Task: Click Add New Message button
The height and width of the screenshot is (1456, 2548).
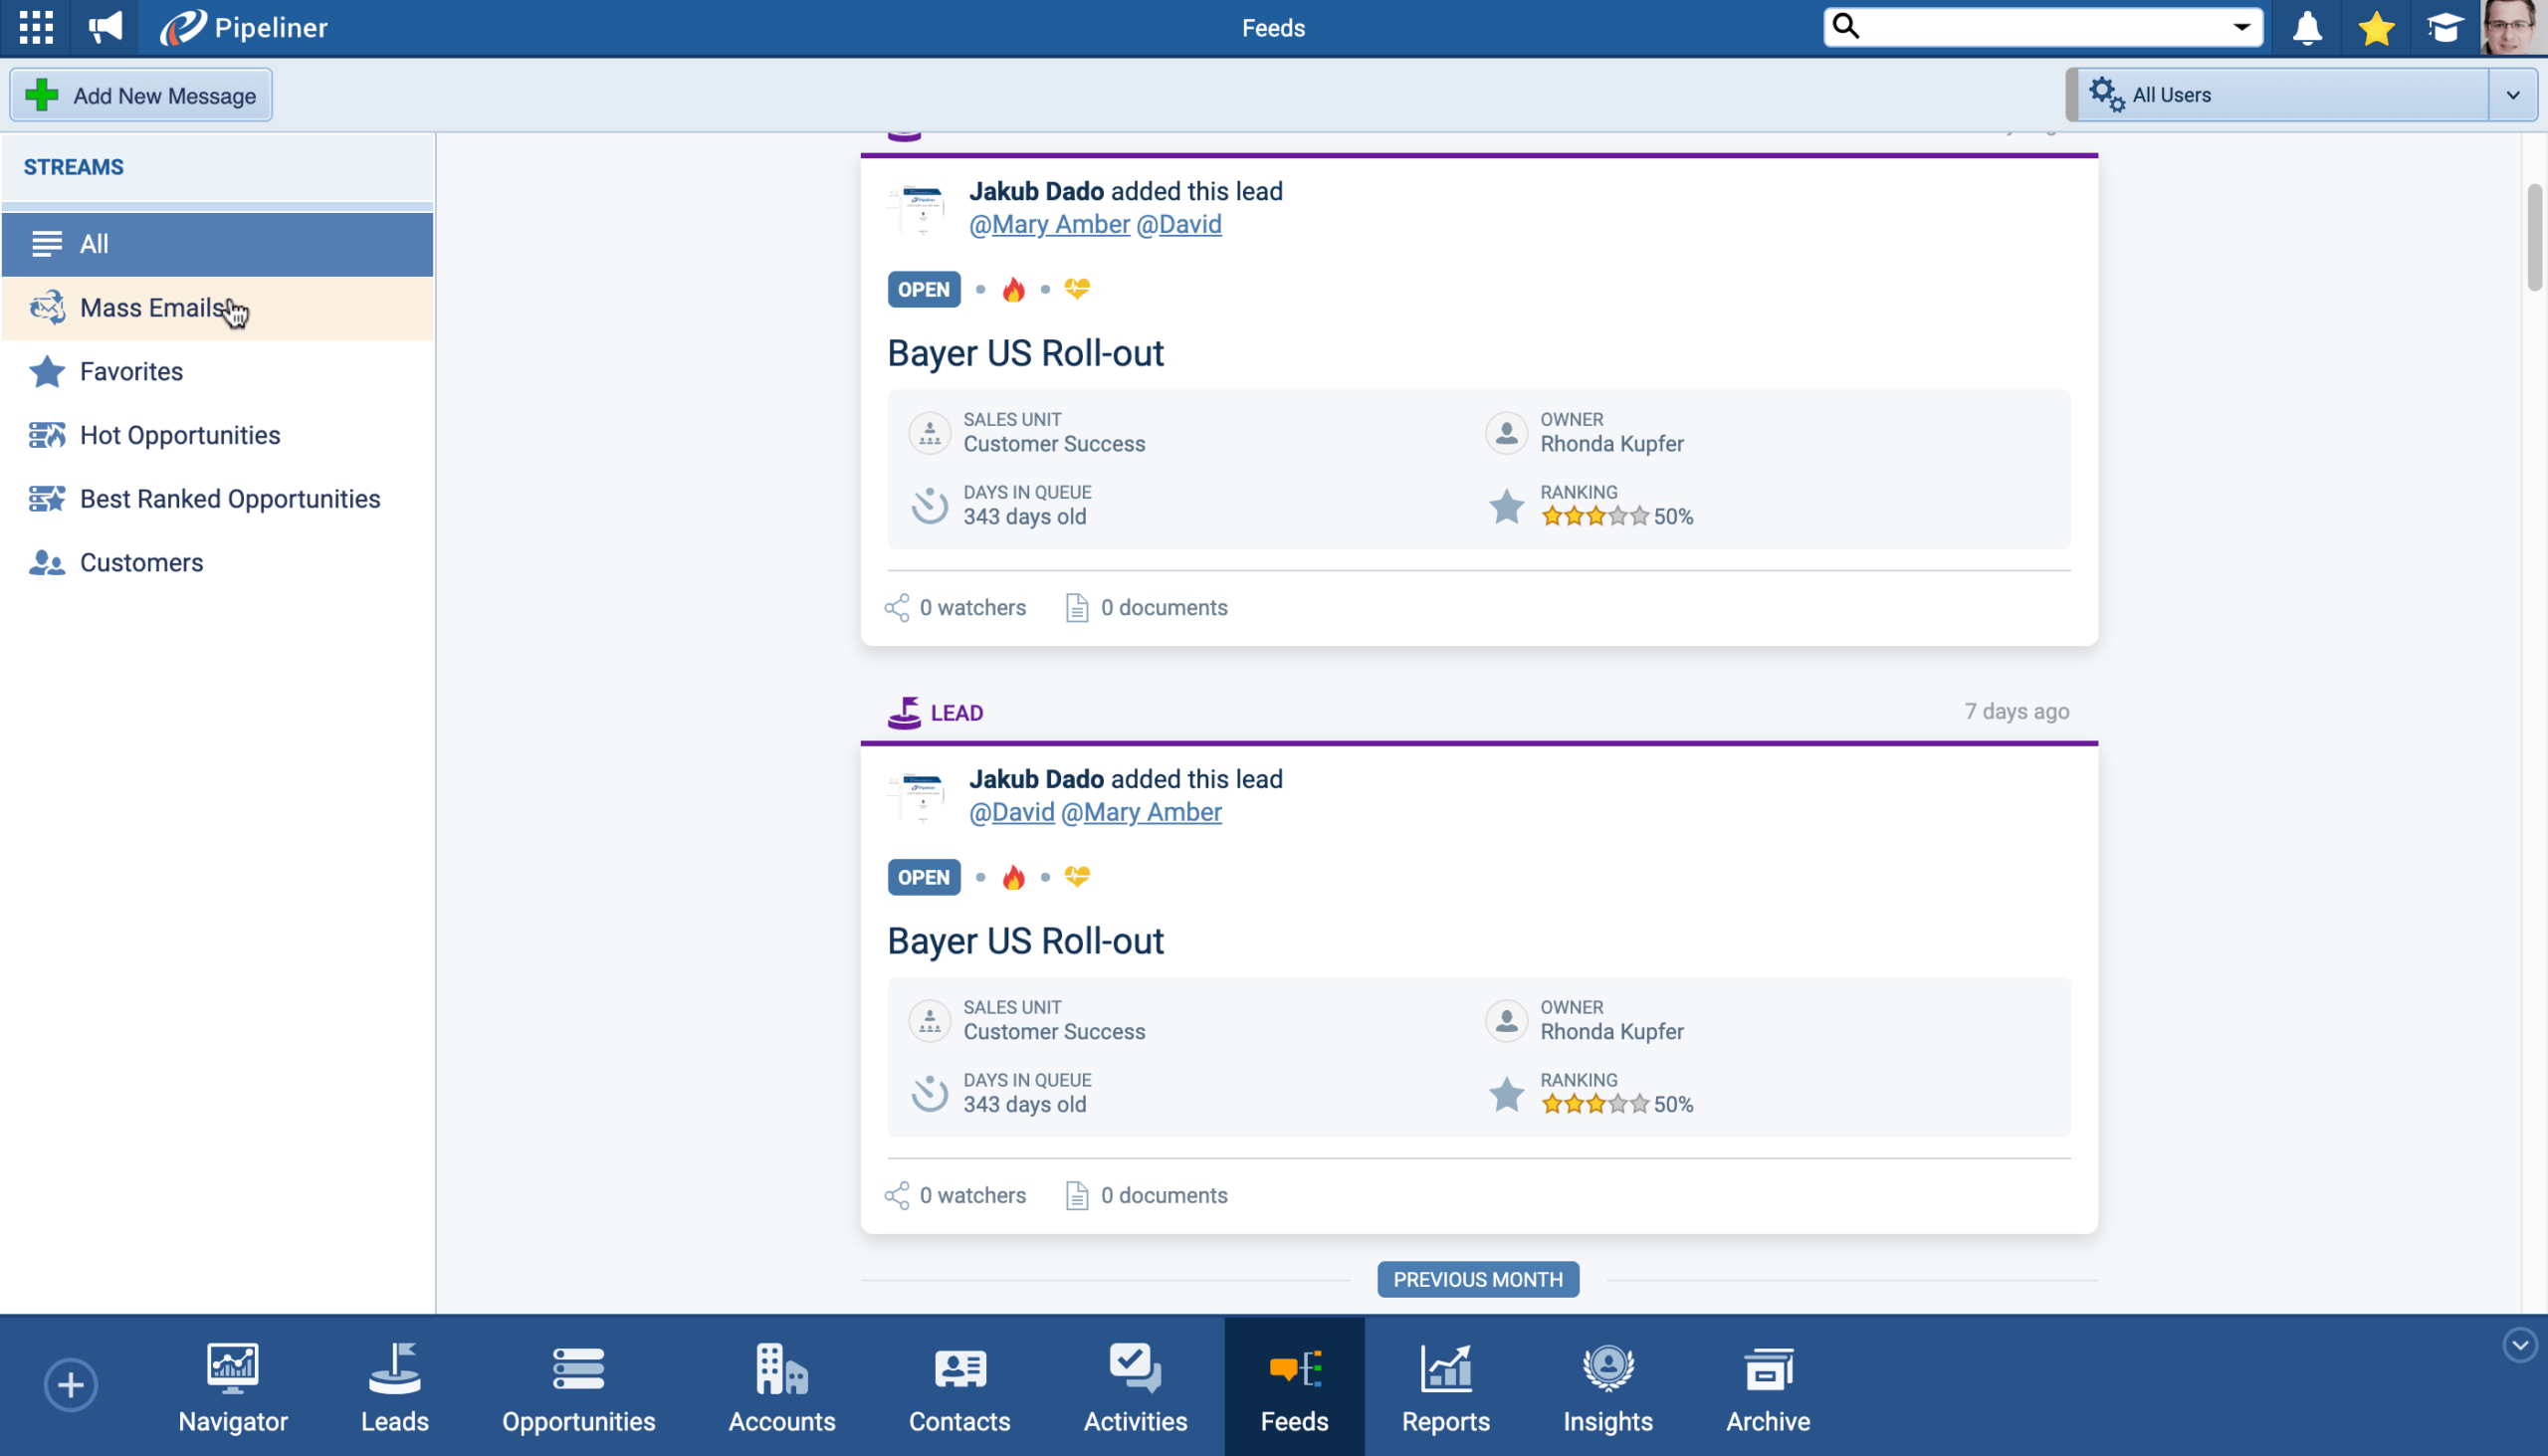Action: [x=141, y=96]
